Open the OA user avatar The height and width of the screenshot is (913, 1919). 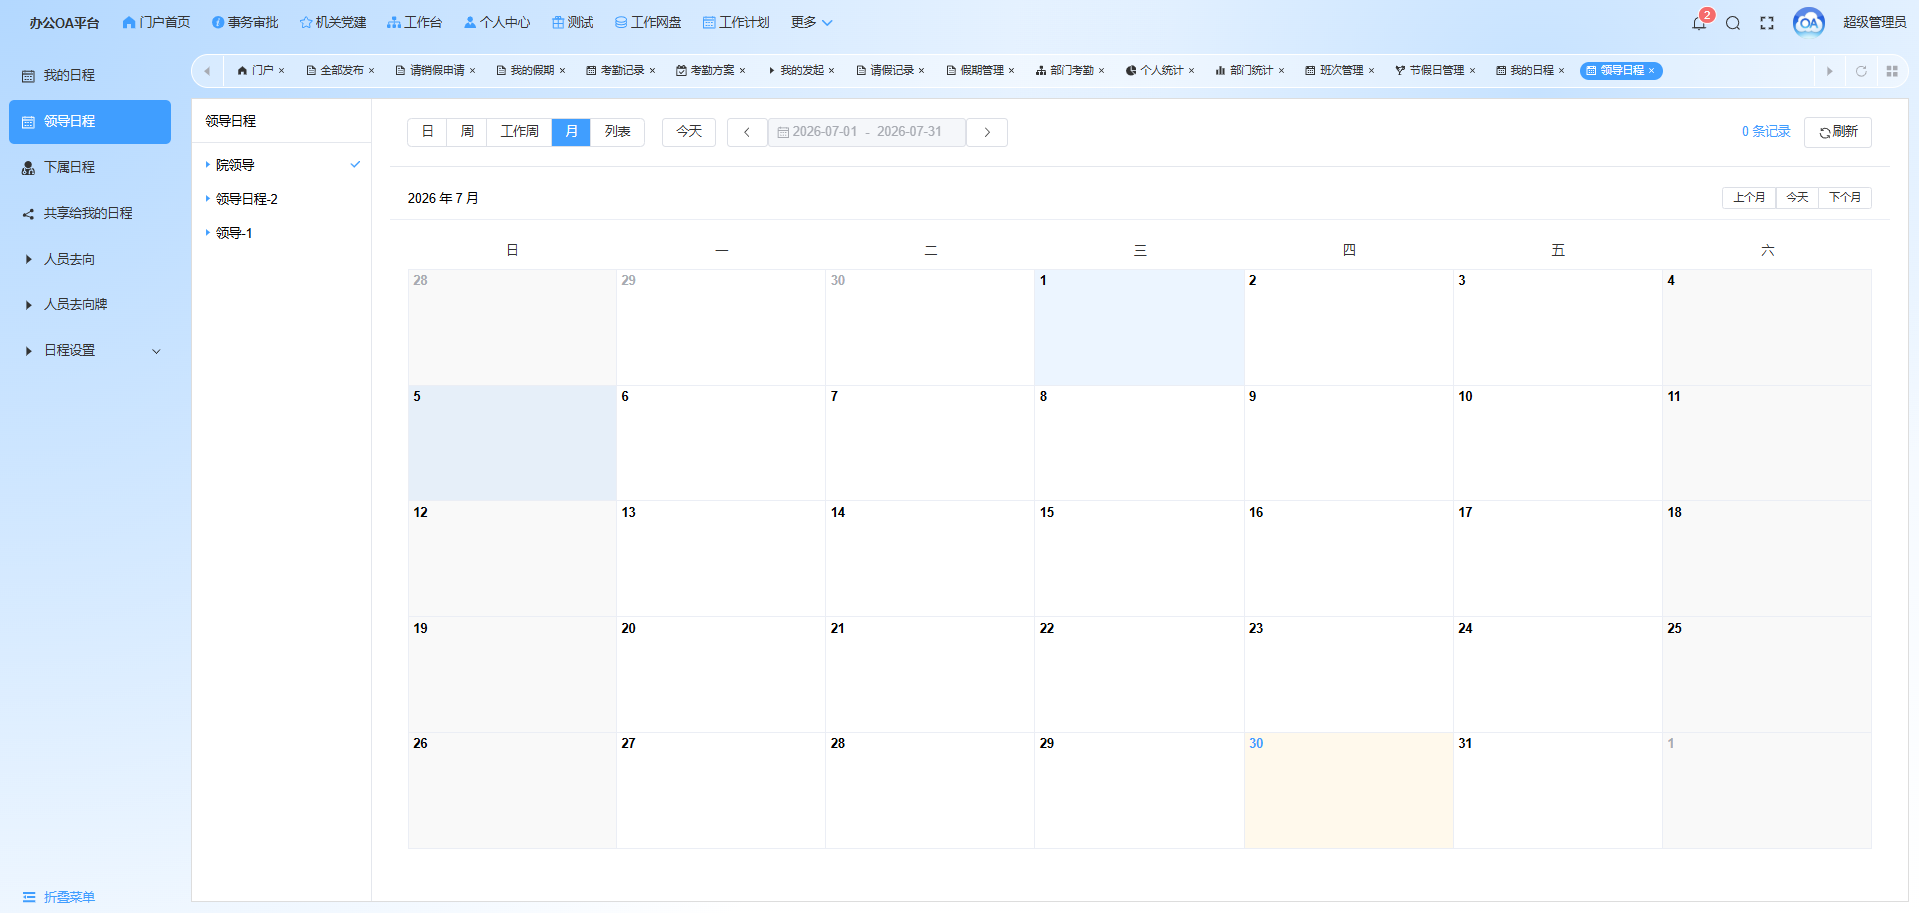click(x=1808, y=22)
